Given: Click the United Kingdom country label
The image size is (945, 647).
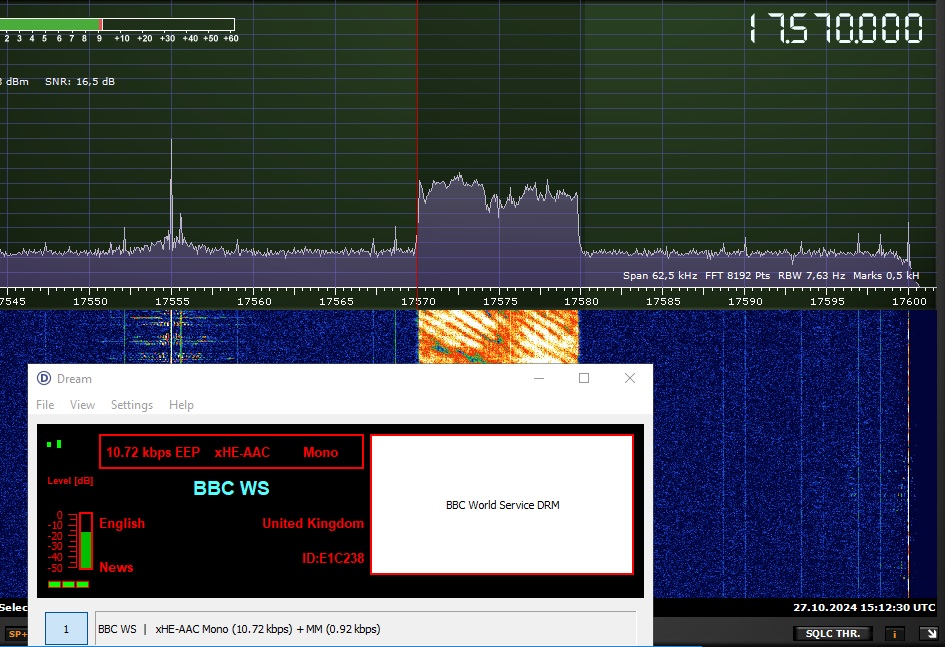Looking at the screenshot, I should coord(313,523).
